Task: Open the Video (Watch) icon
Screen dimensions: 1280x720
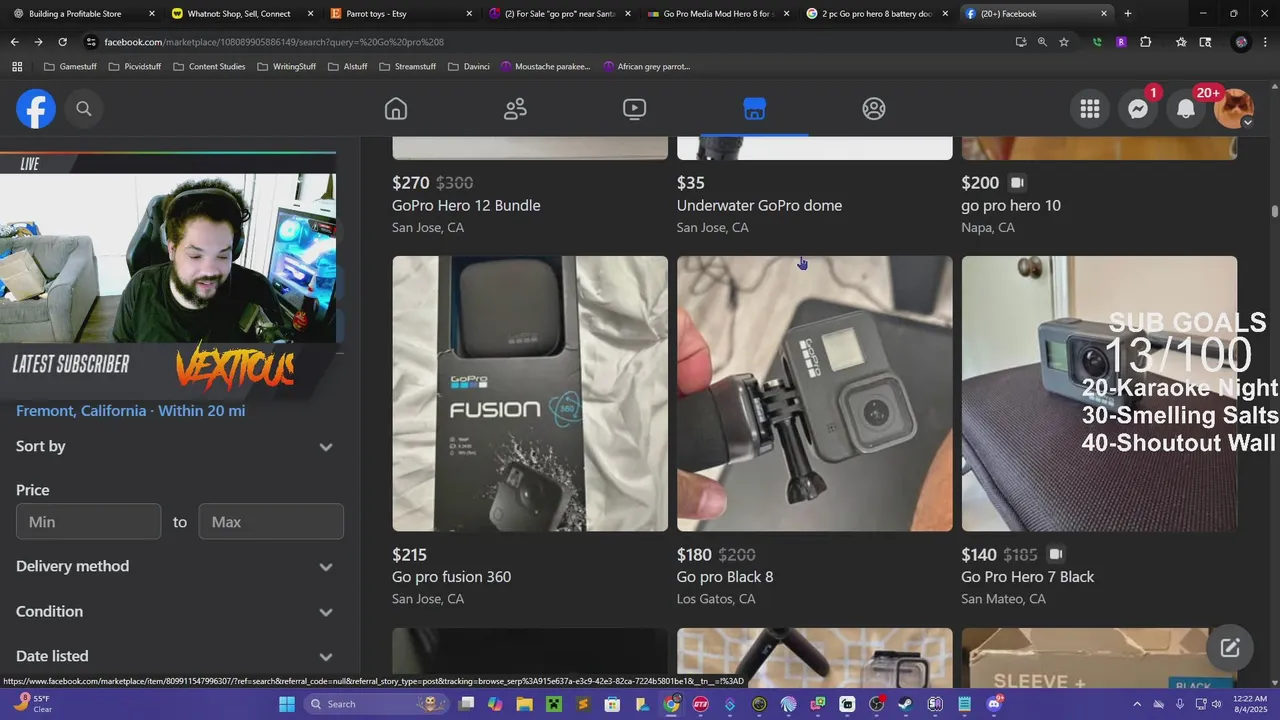Action: (634, 109)
